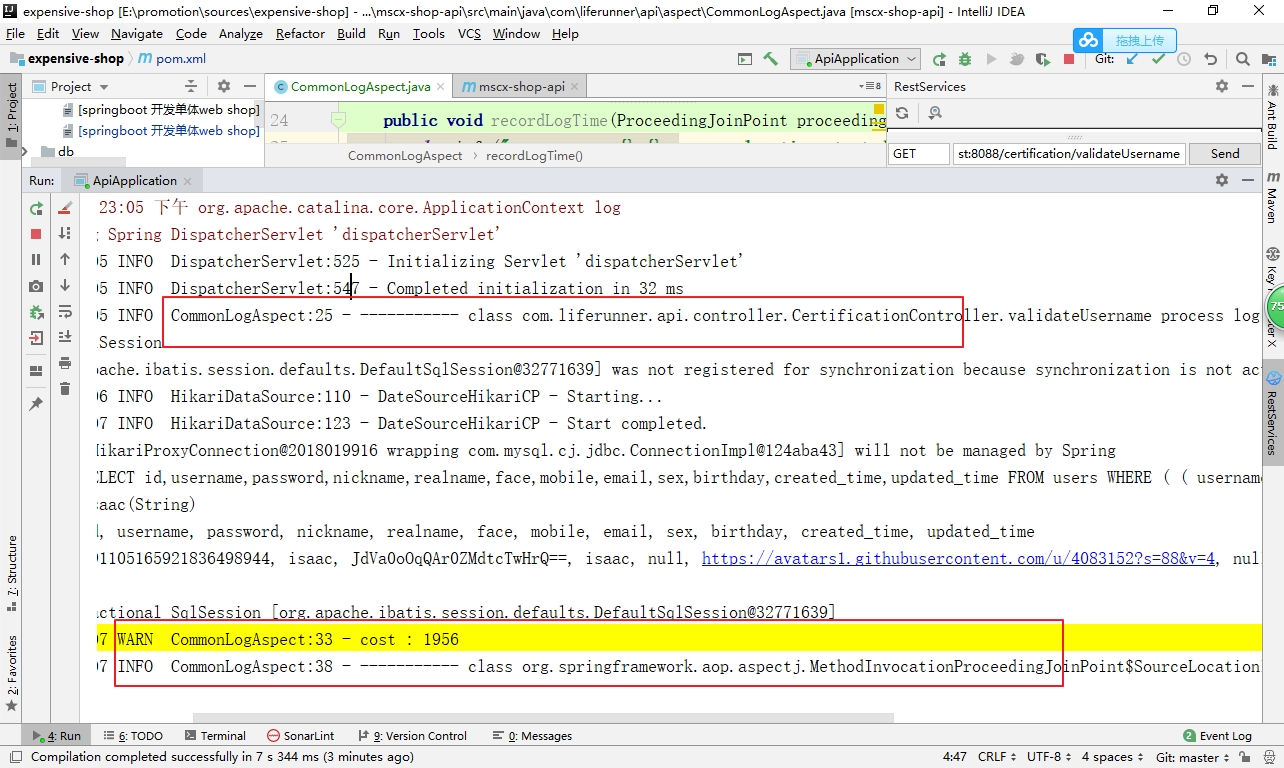Hide the Run tool window
This screenshot has width=1284, height=768.
pos(1247,180)
